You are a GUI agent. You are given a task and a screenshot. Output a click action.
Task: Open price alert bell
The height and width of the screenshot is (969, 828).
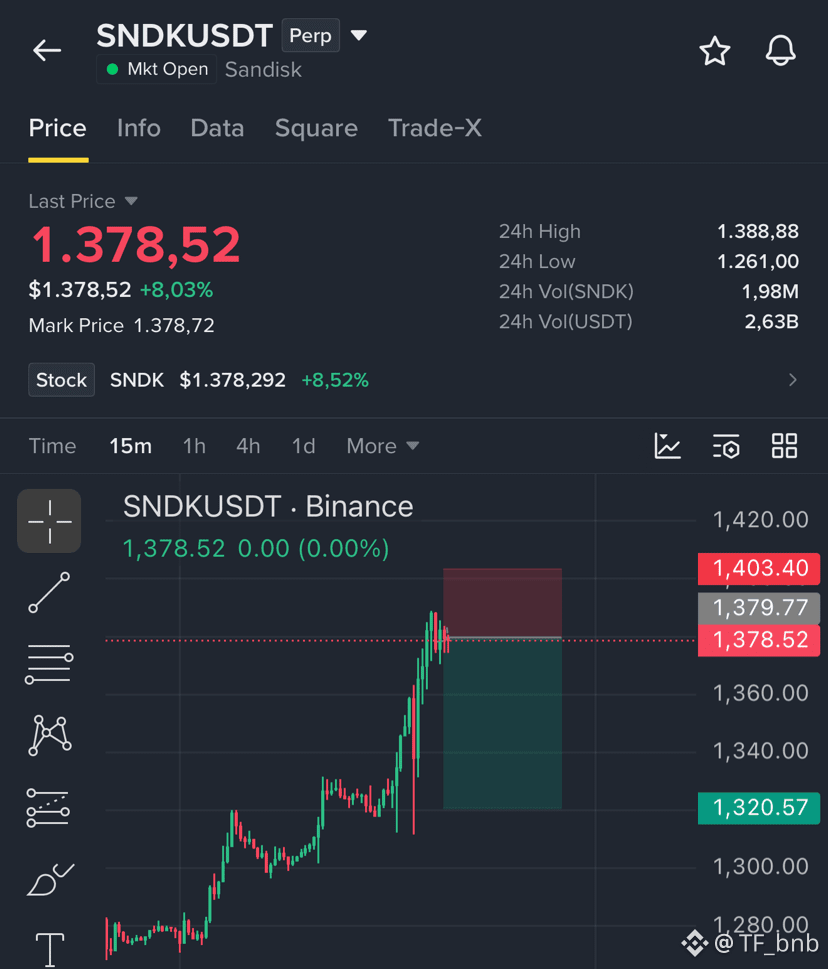(x=780, y=51)
